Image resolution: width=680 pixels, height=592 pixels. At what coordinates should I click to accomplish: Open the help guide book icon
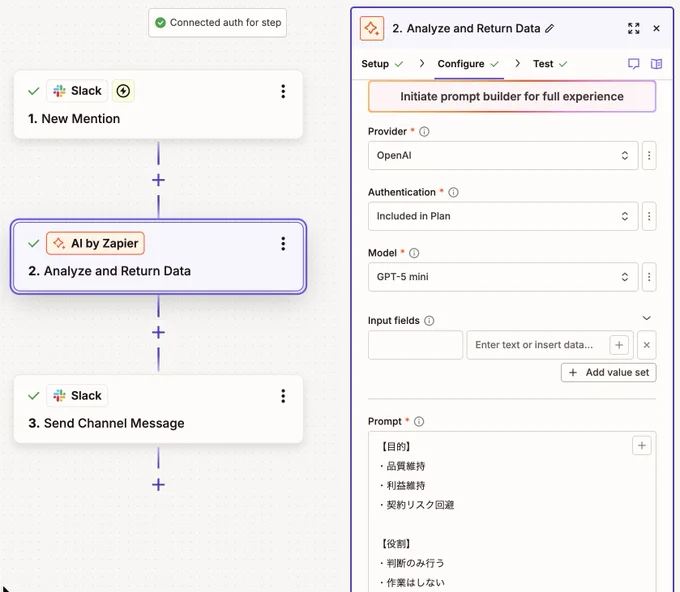pos(656,64)
